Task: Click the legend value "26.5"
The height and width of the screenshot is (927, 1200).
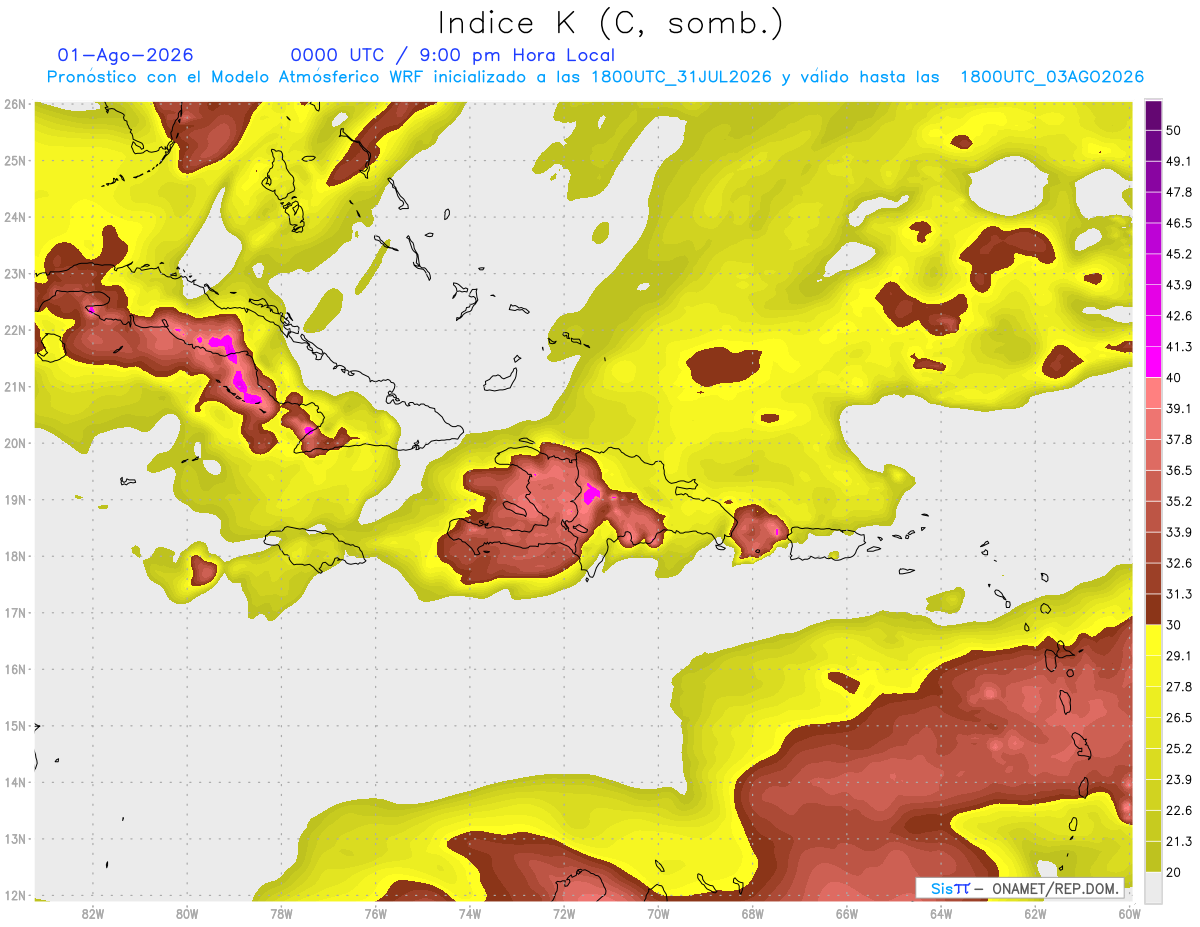Action: (1178, 717)
